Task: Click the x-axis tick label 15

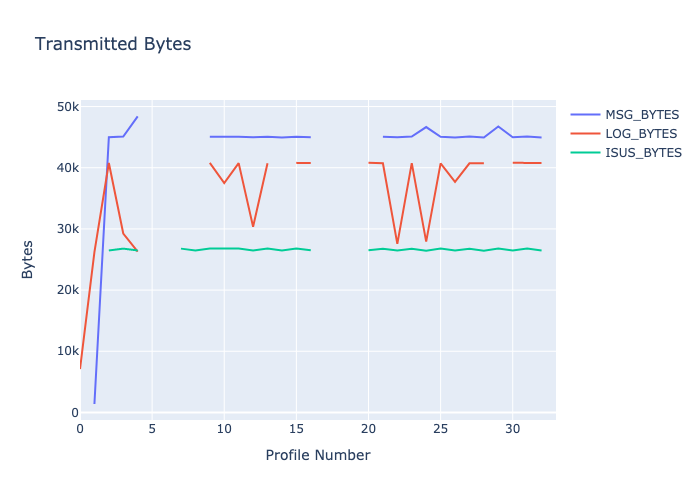Action: [x=296, y=429]
